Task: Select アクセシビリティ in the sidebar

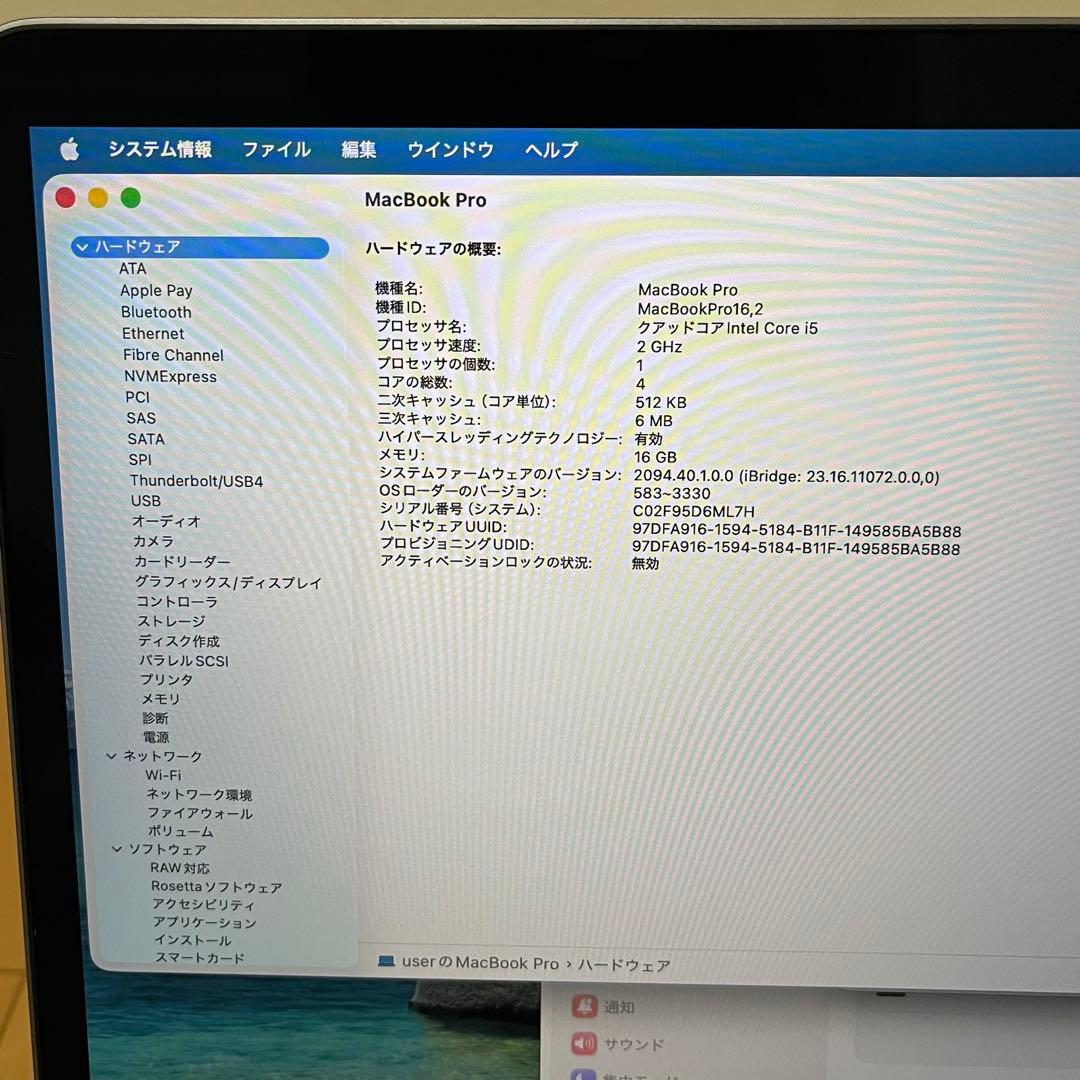Action: coord(203,904)
